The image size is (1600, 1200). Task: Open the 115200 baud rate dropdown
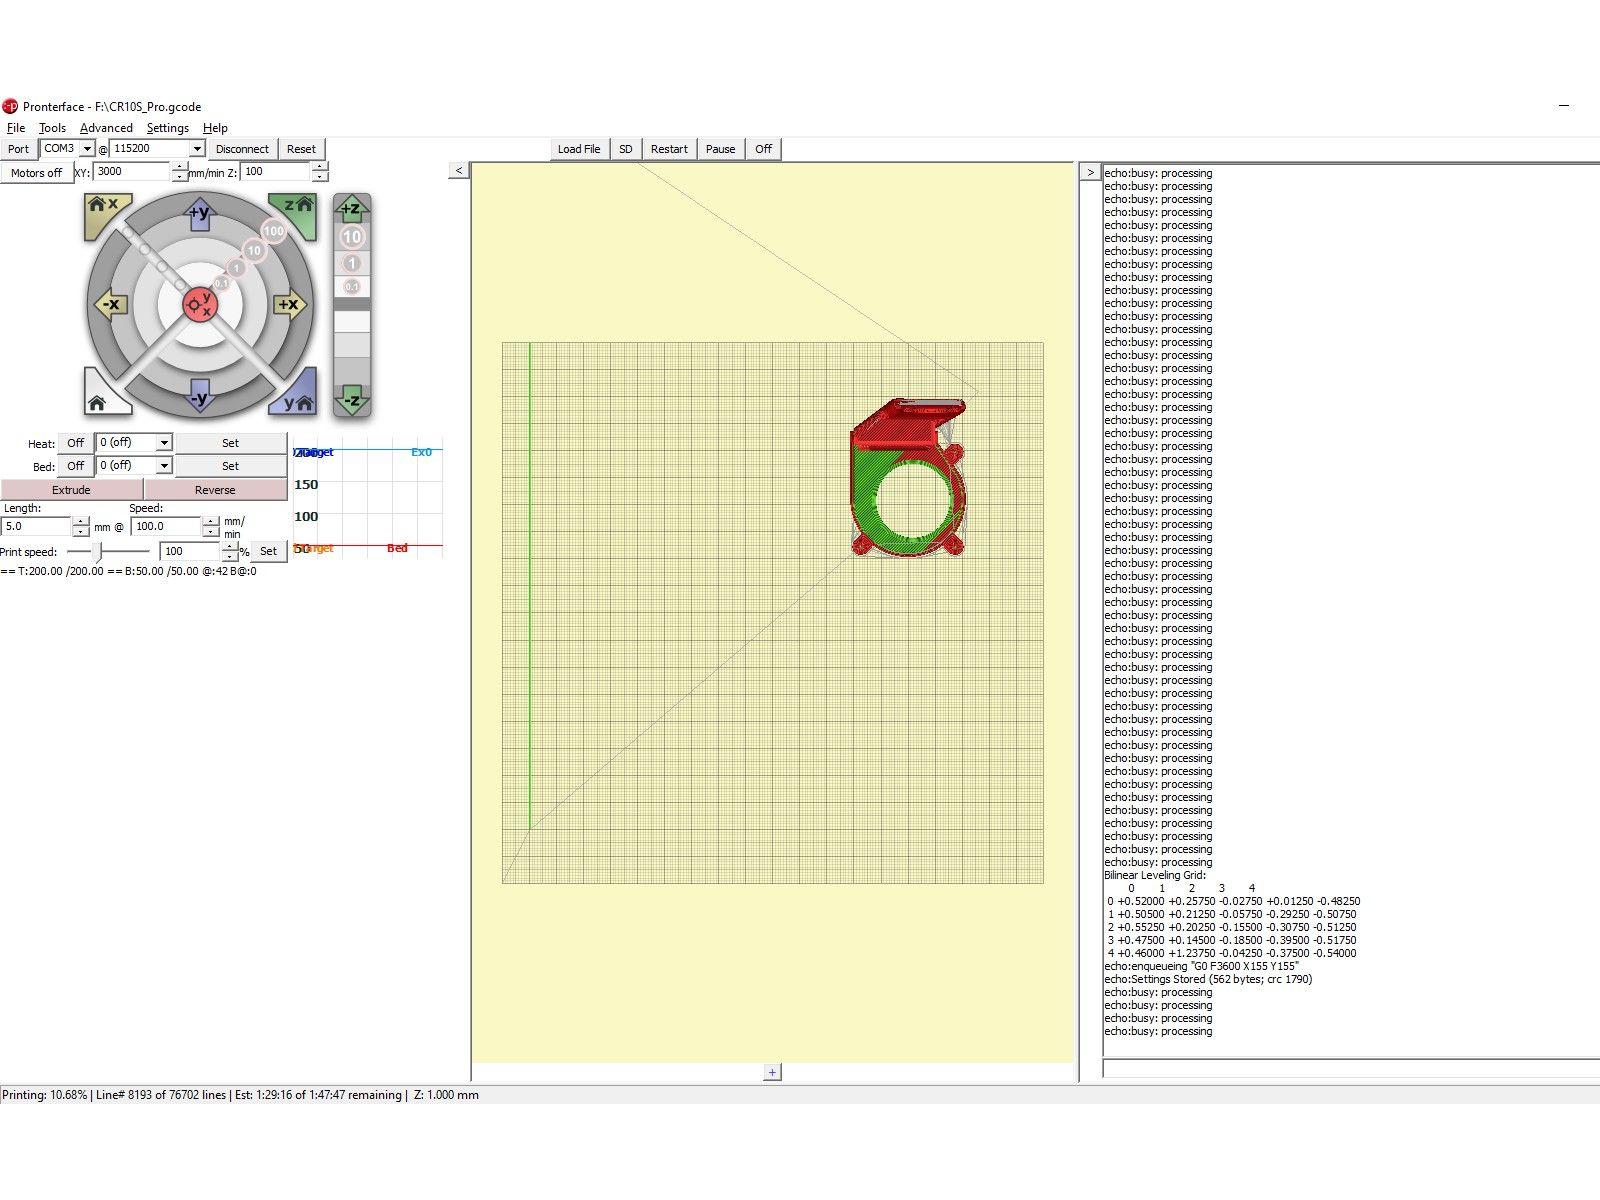coord(197,149)
